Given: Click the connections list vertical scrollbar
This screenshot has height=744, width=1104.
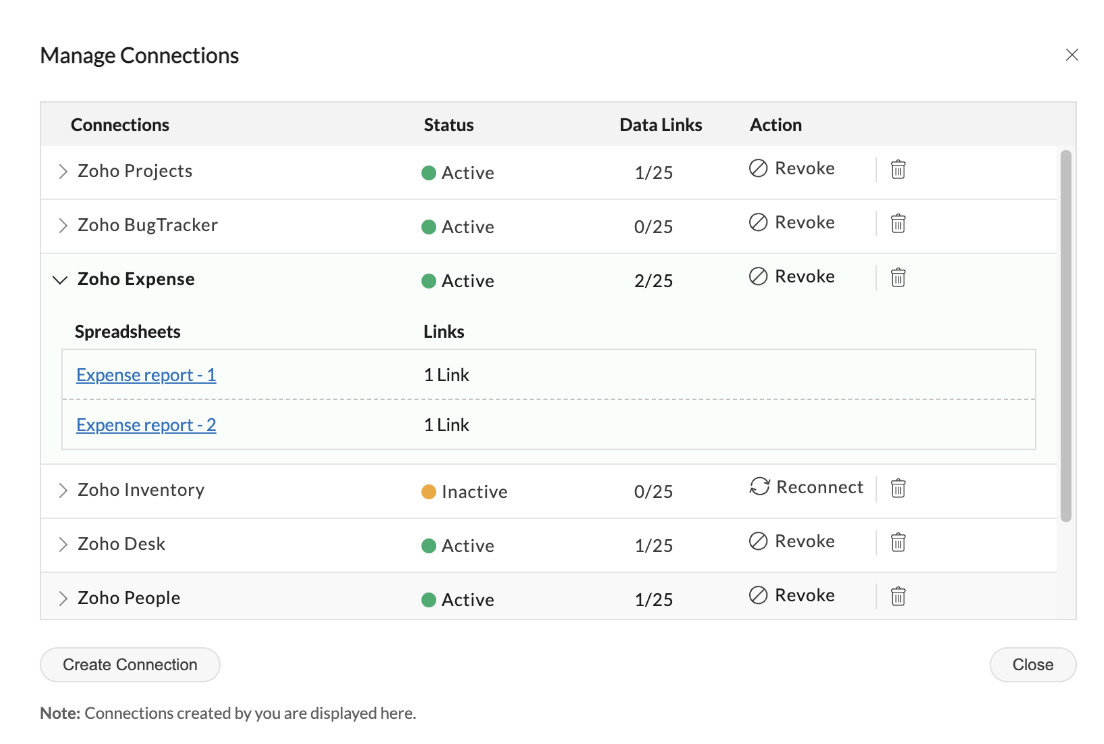Looking at the screenshot, I should click(1066, 335).
